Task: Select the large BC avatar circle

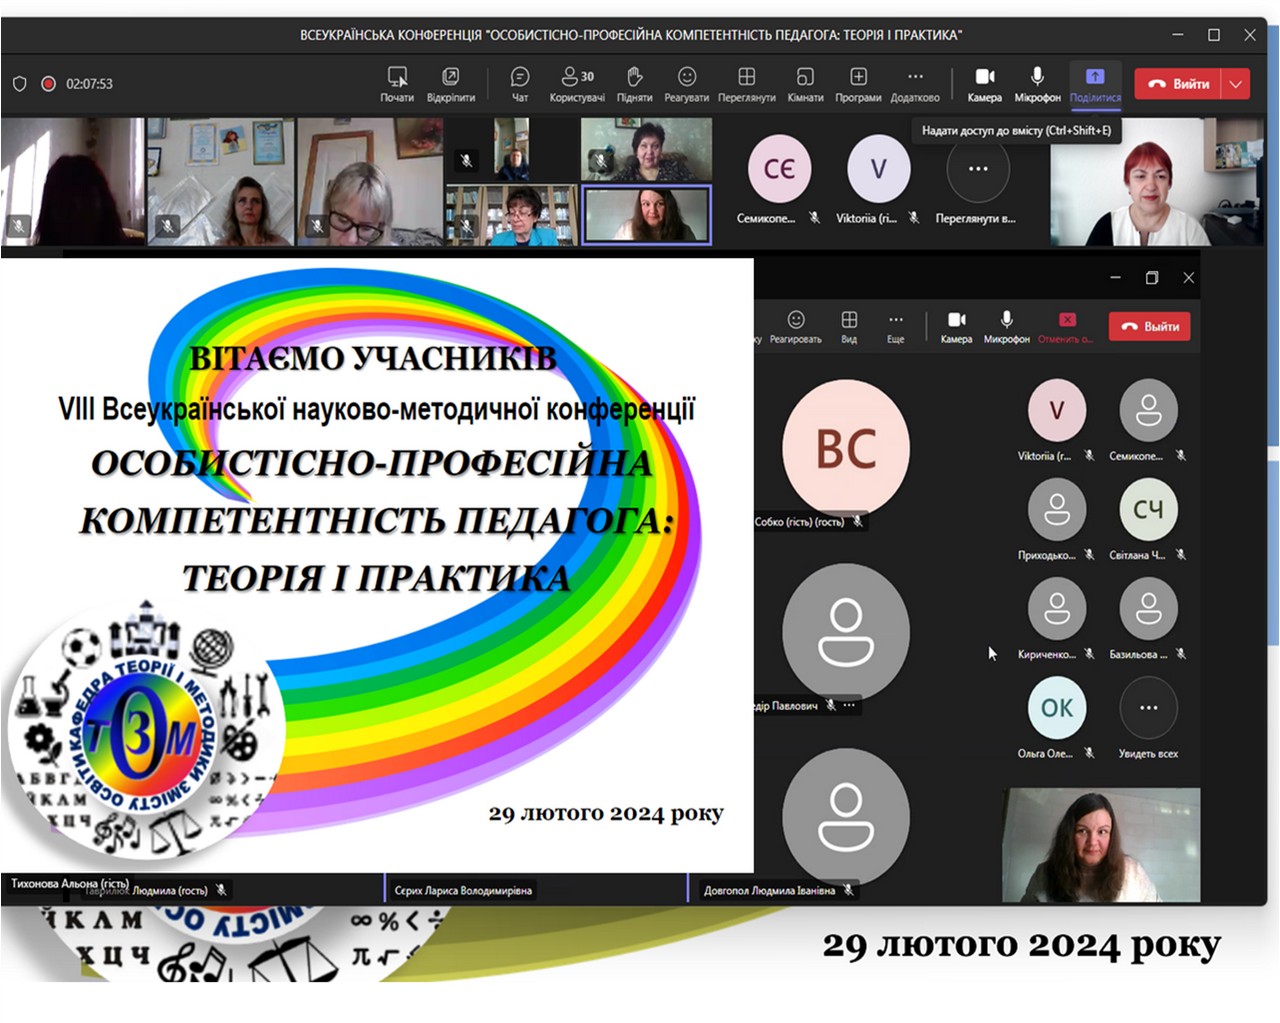Action: tap(846, 448)
